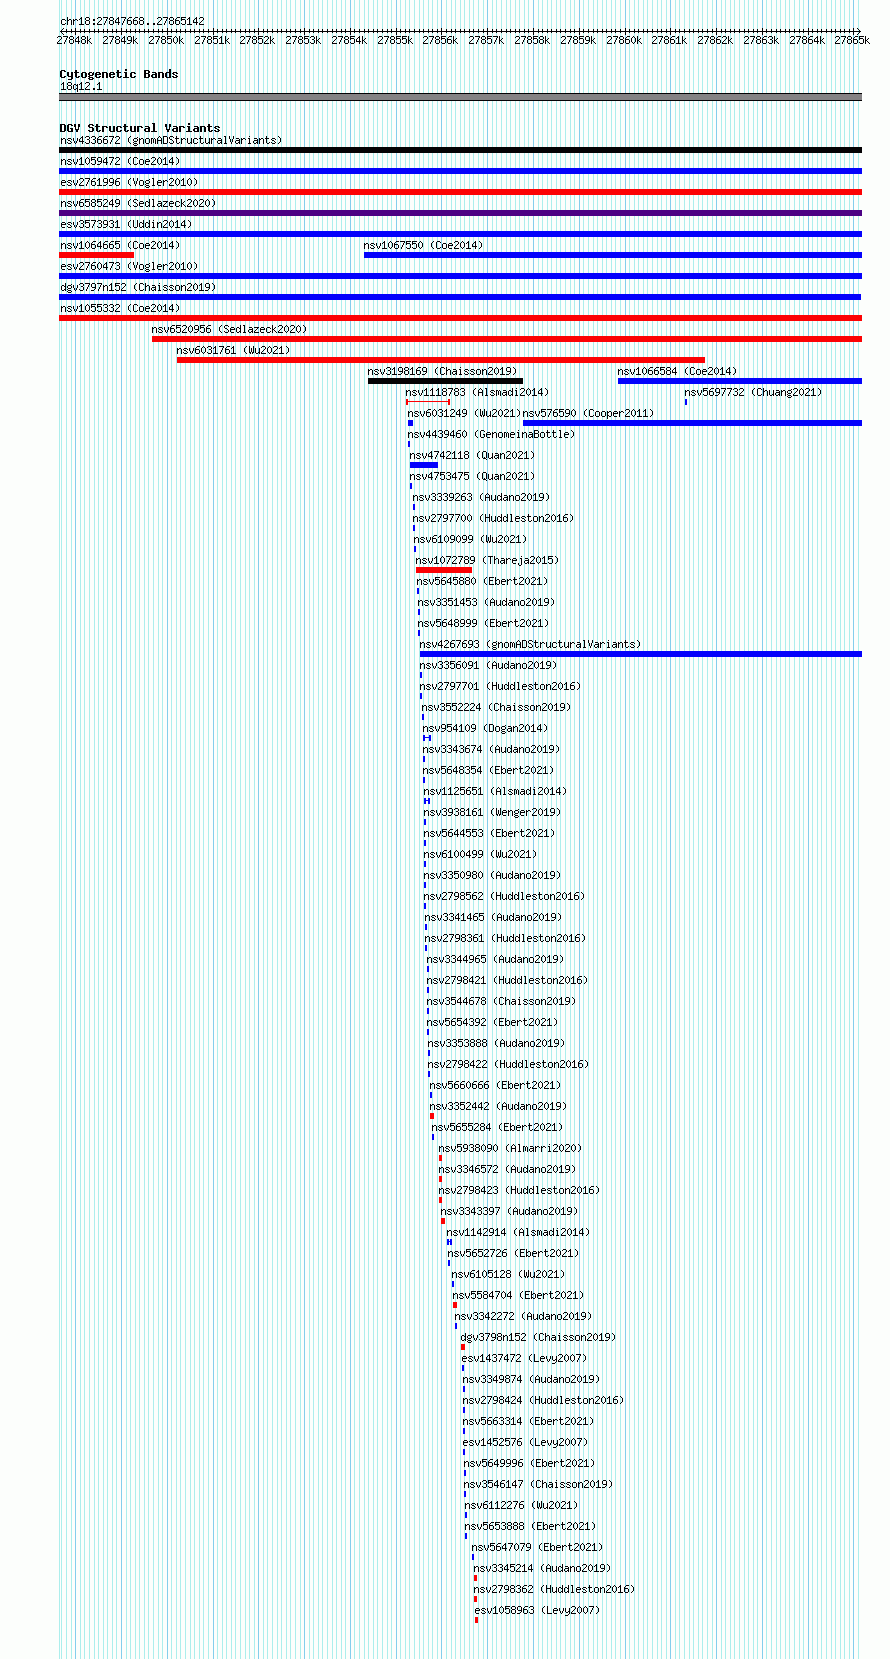Select nsv1064665 (Coe2014) label
Viewport: 890px width, 1659px height.
click(120, 245)
